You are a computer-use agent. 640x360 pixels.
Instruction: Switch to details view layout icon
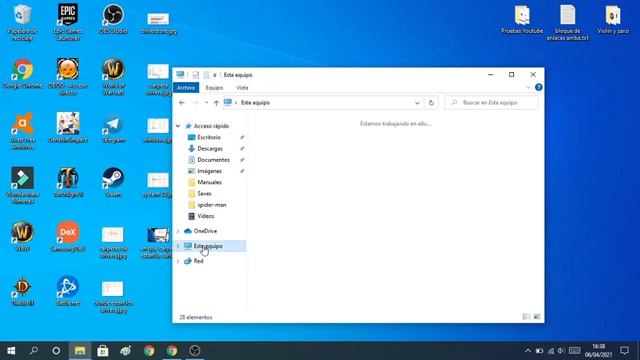click(x=527, y=317)
